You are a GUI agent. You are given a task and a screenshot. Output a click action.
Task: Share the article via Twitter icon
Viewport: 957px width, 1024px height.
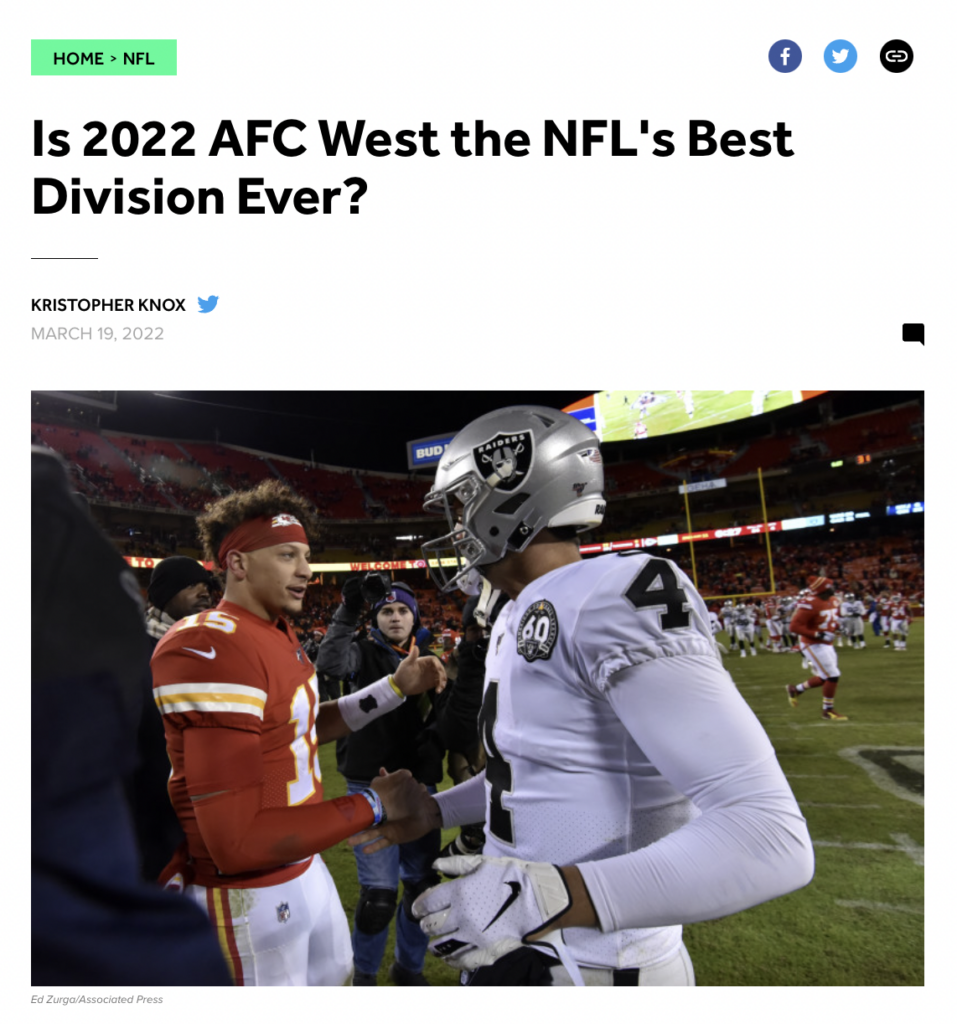[x=840, y=56]
